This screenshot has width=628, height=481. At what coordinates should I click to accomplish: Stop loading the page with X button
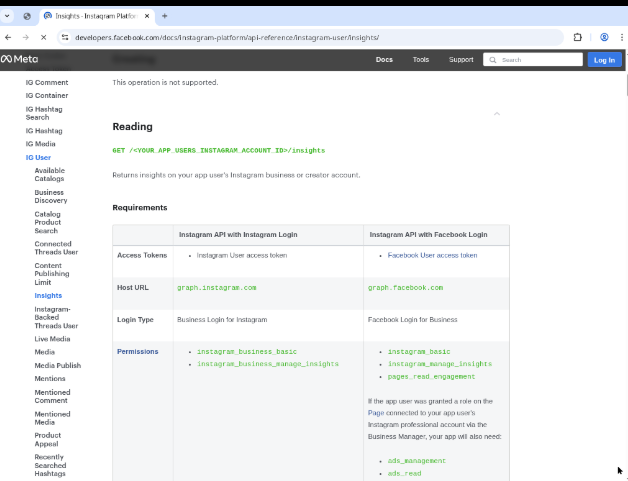pyautogui.click(x=45, y=37)
